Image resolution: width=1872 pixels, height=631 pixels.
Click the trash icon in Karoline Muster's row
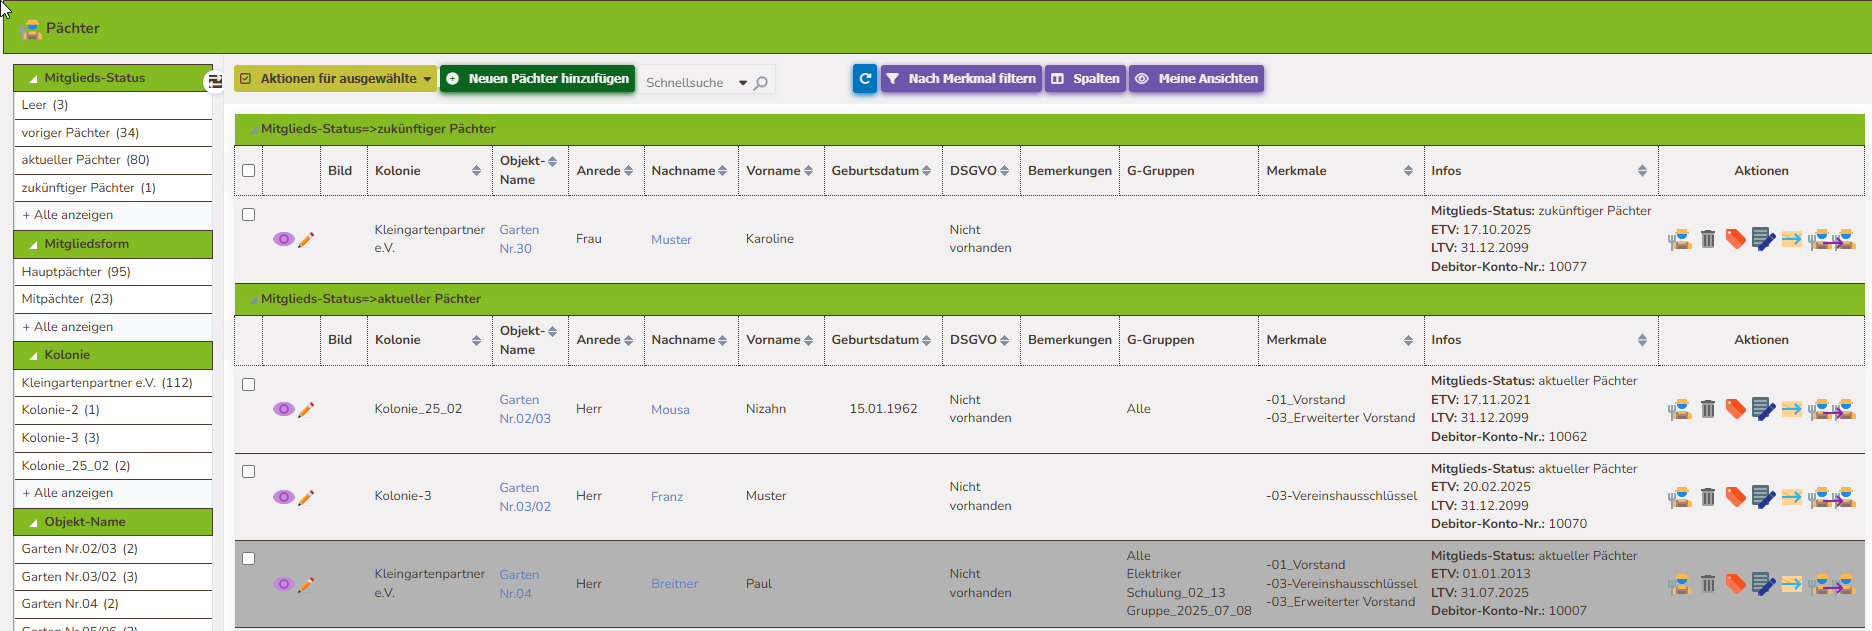coord(1708,239)
